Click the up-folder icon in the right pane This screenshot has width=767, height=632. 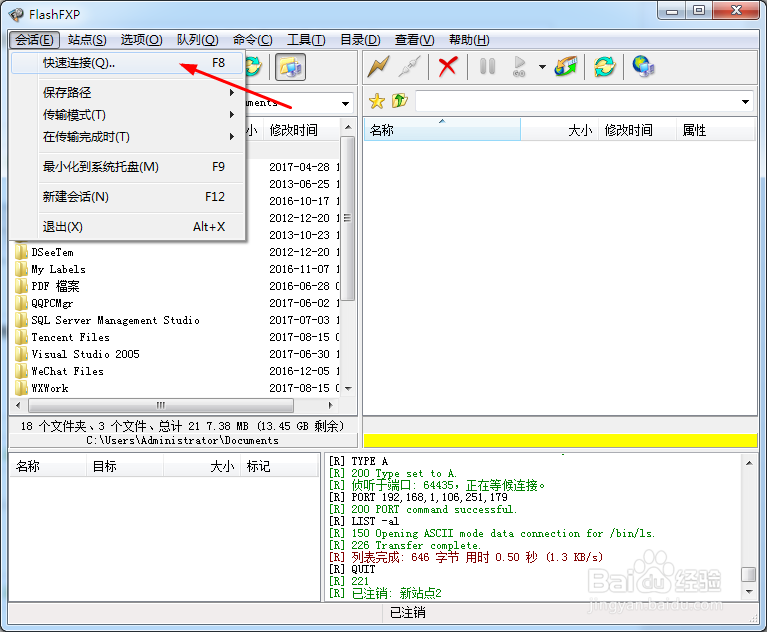tap(400, 101)
